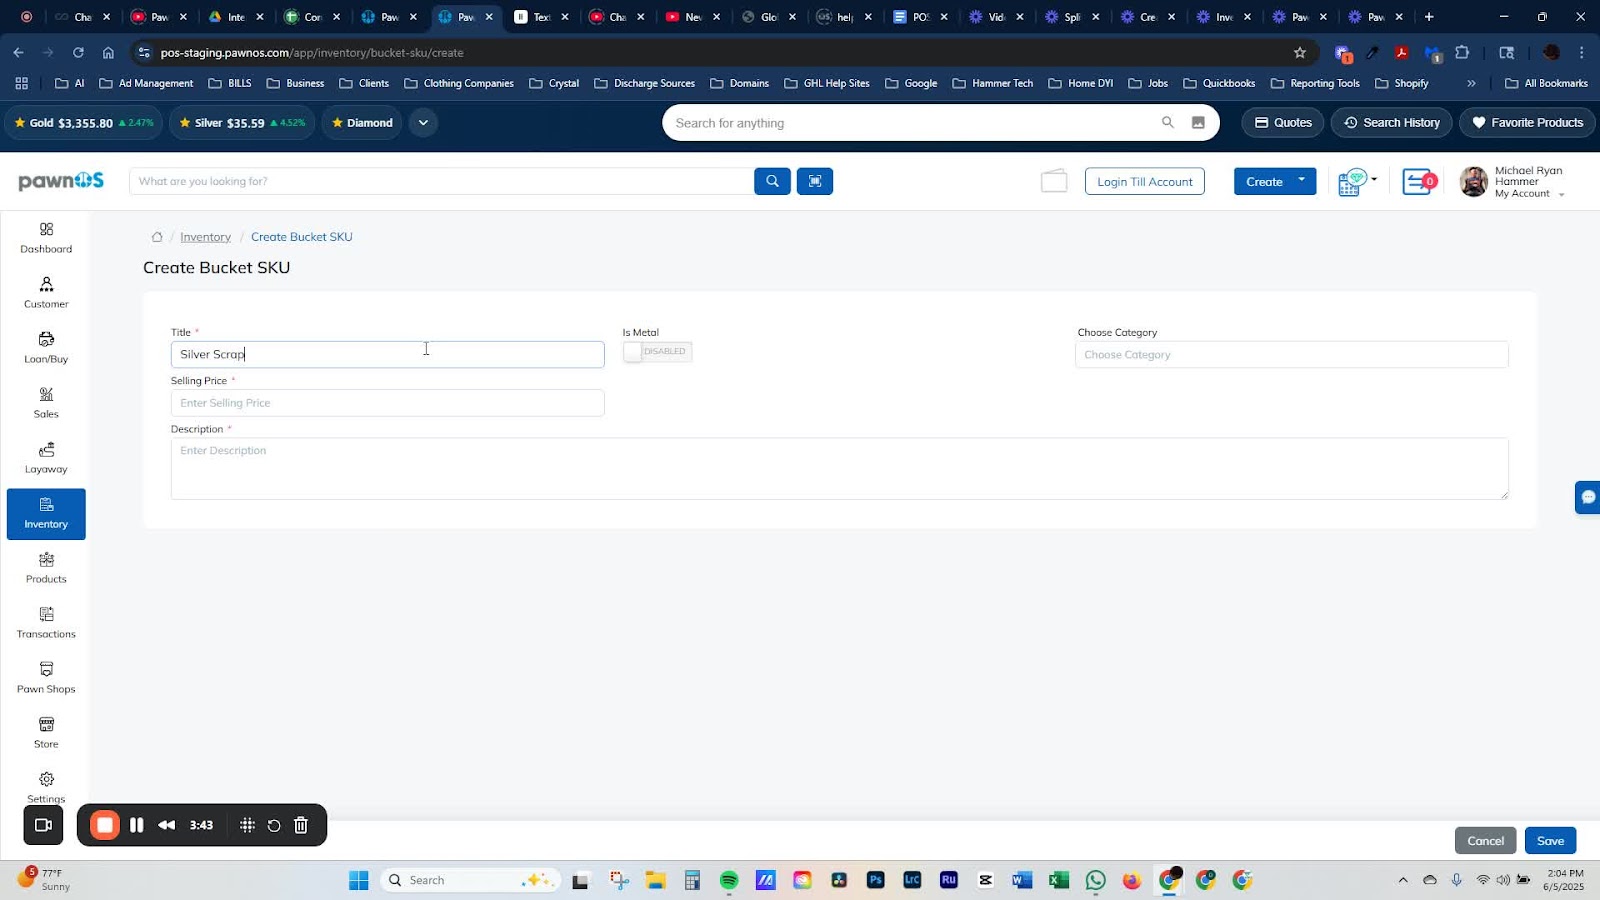Open the Choose Category dropdown
Image resolution: width=1600 pixels, height=900 pixels.
coord(1291,355)
